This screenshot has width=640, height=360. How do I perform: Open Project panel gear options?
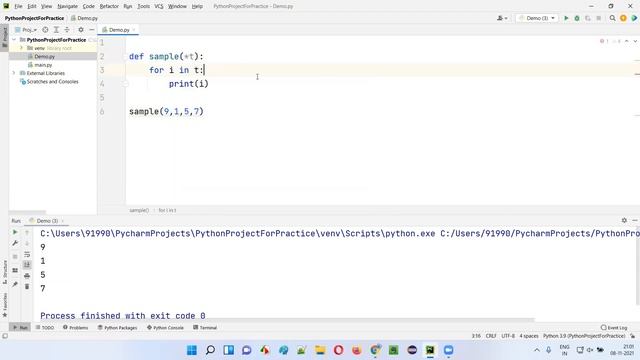[81, 30]
